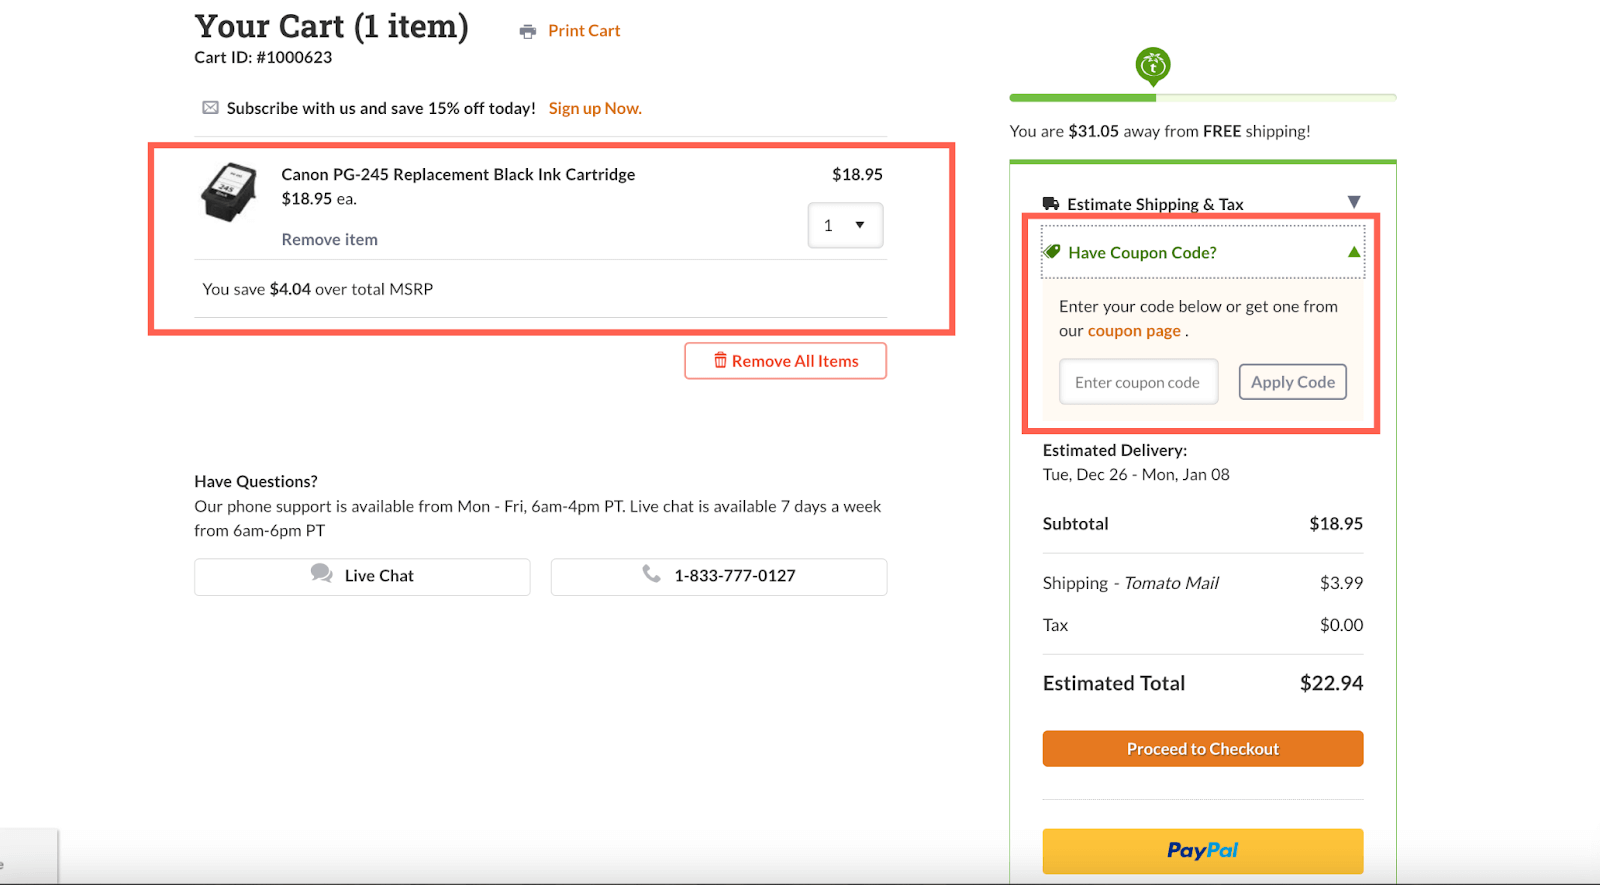Click the trash icon in Remove All Items

point(720,360)
